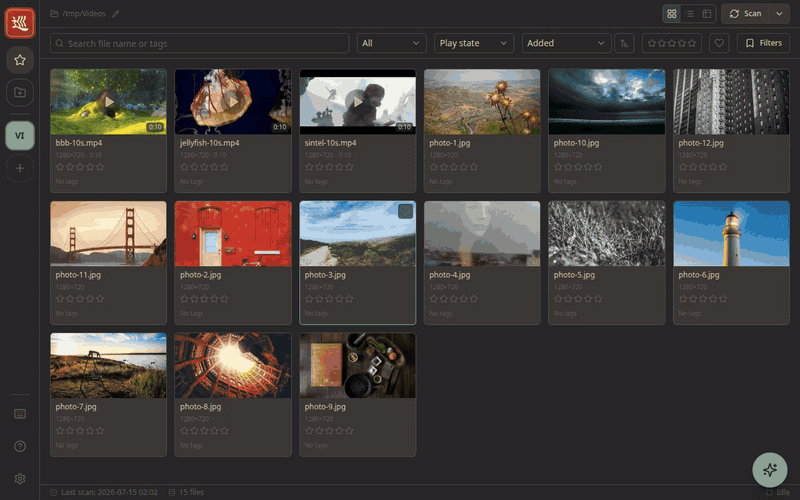Open the Added sort dropdown

(566, 43)
